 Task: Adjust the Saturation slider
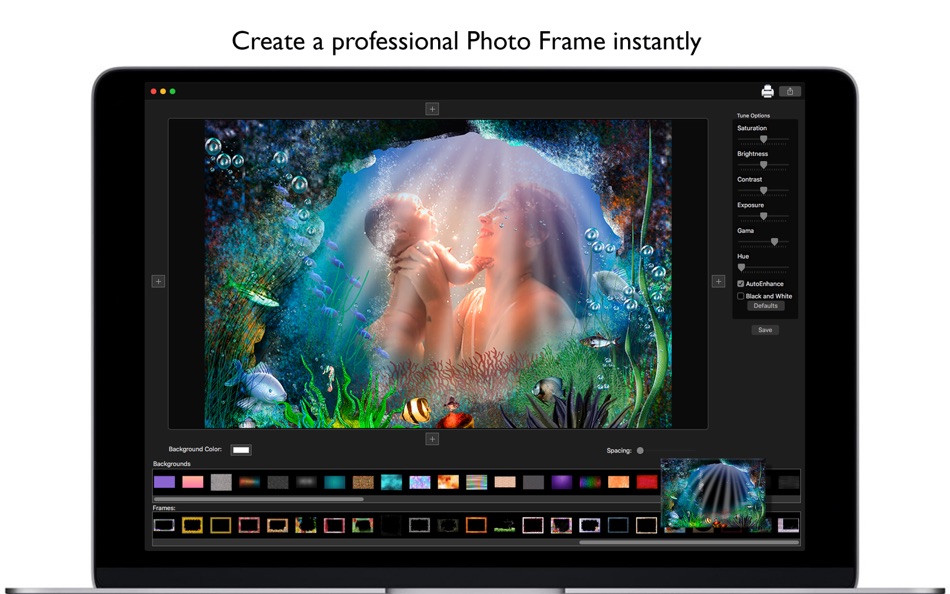(763, 139)
